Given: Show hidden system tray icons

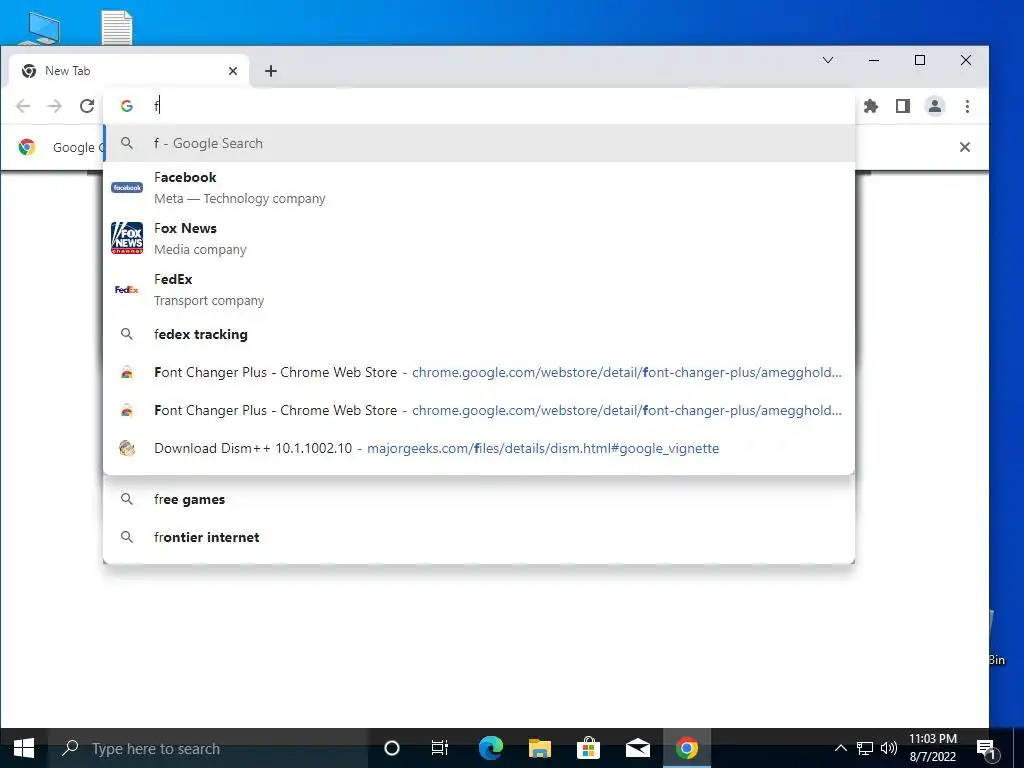Looking at the screenshot, I should click(x=840, y=748).
